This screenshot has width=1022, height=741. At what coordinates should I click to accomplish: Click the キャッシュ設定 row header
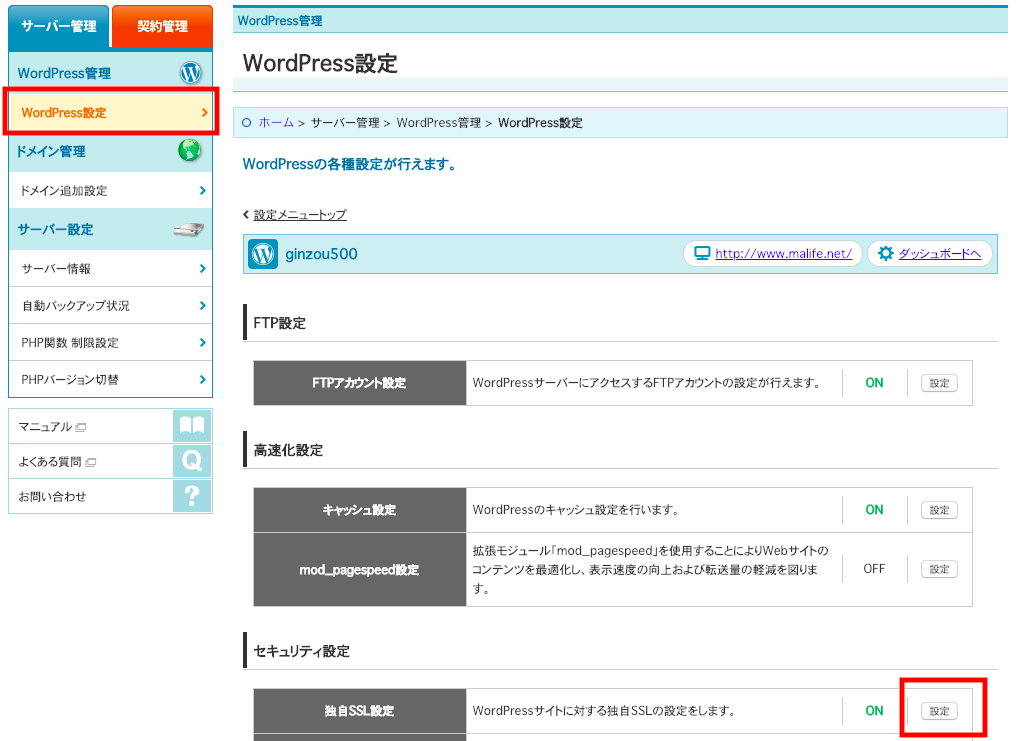(x=360, y=510)
